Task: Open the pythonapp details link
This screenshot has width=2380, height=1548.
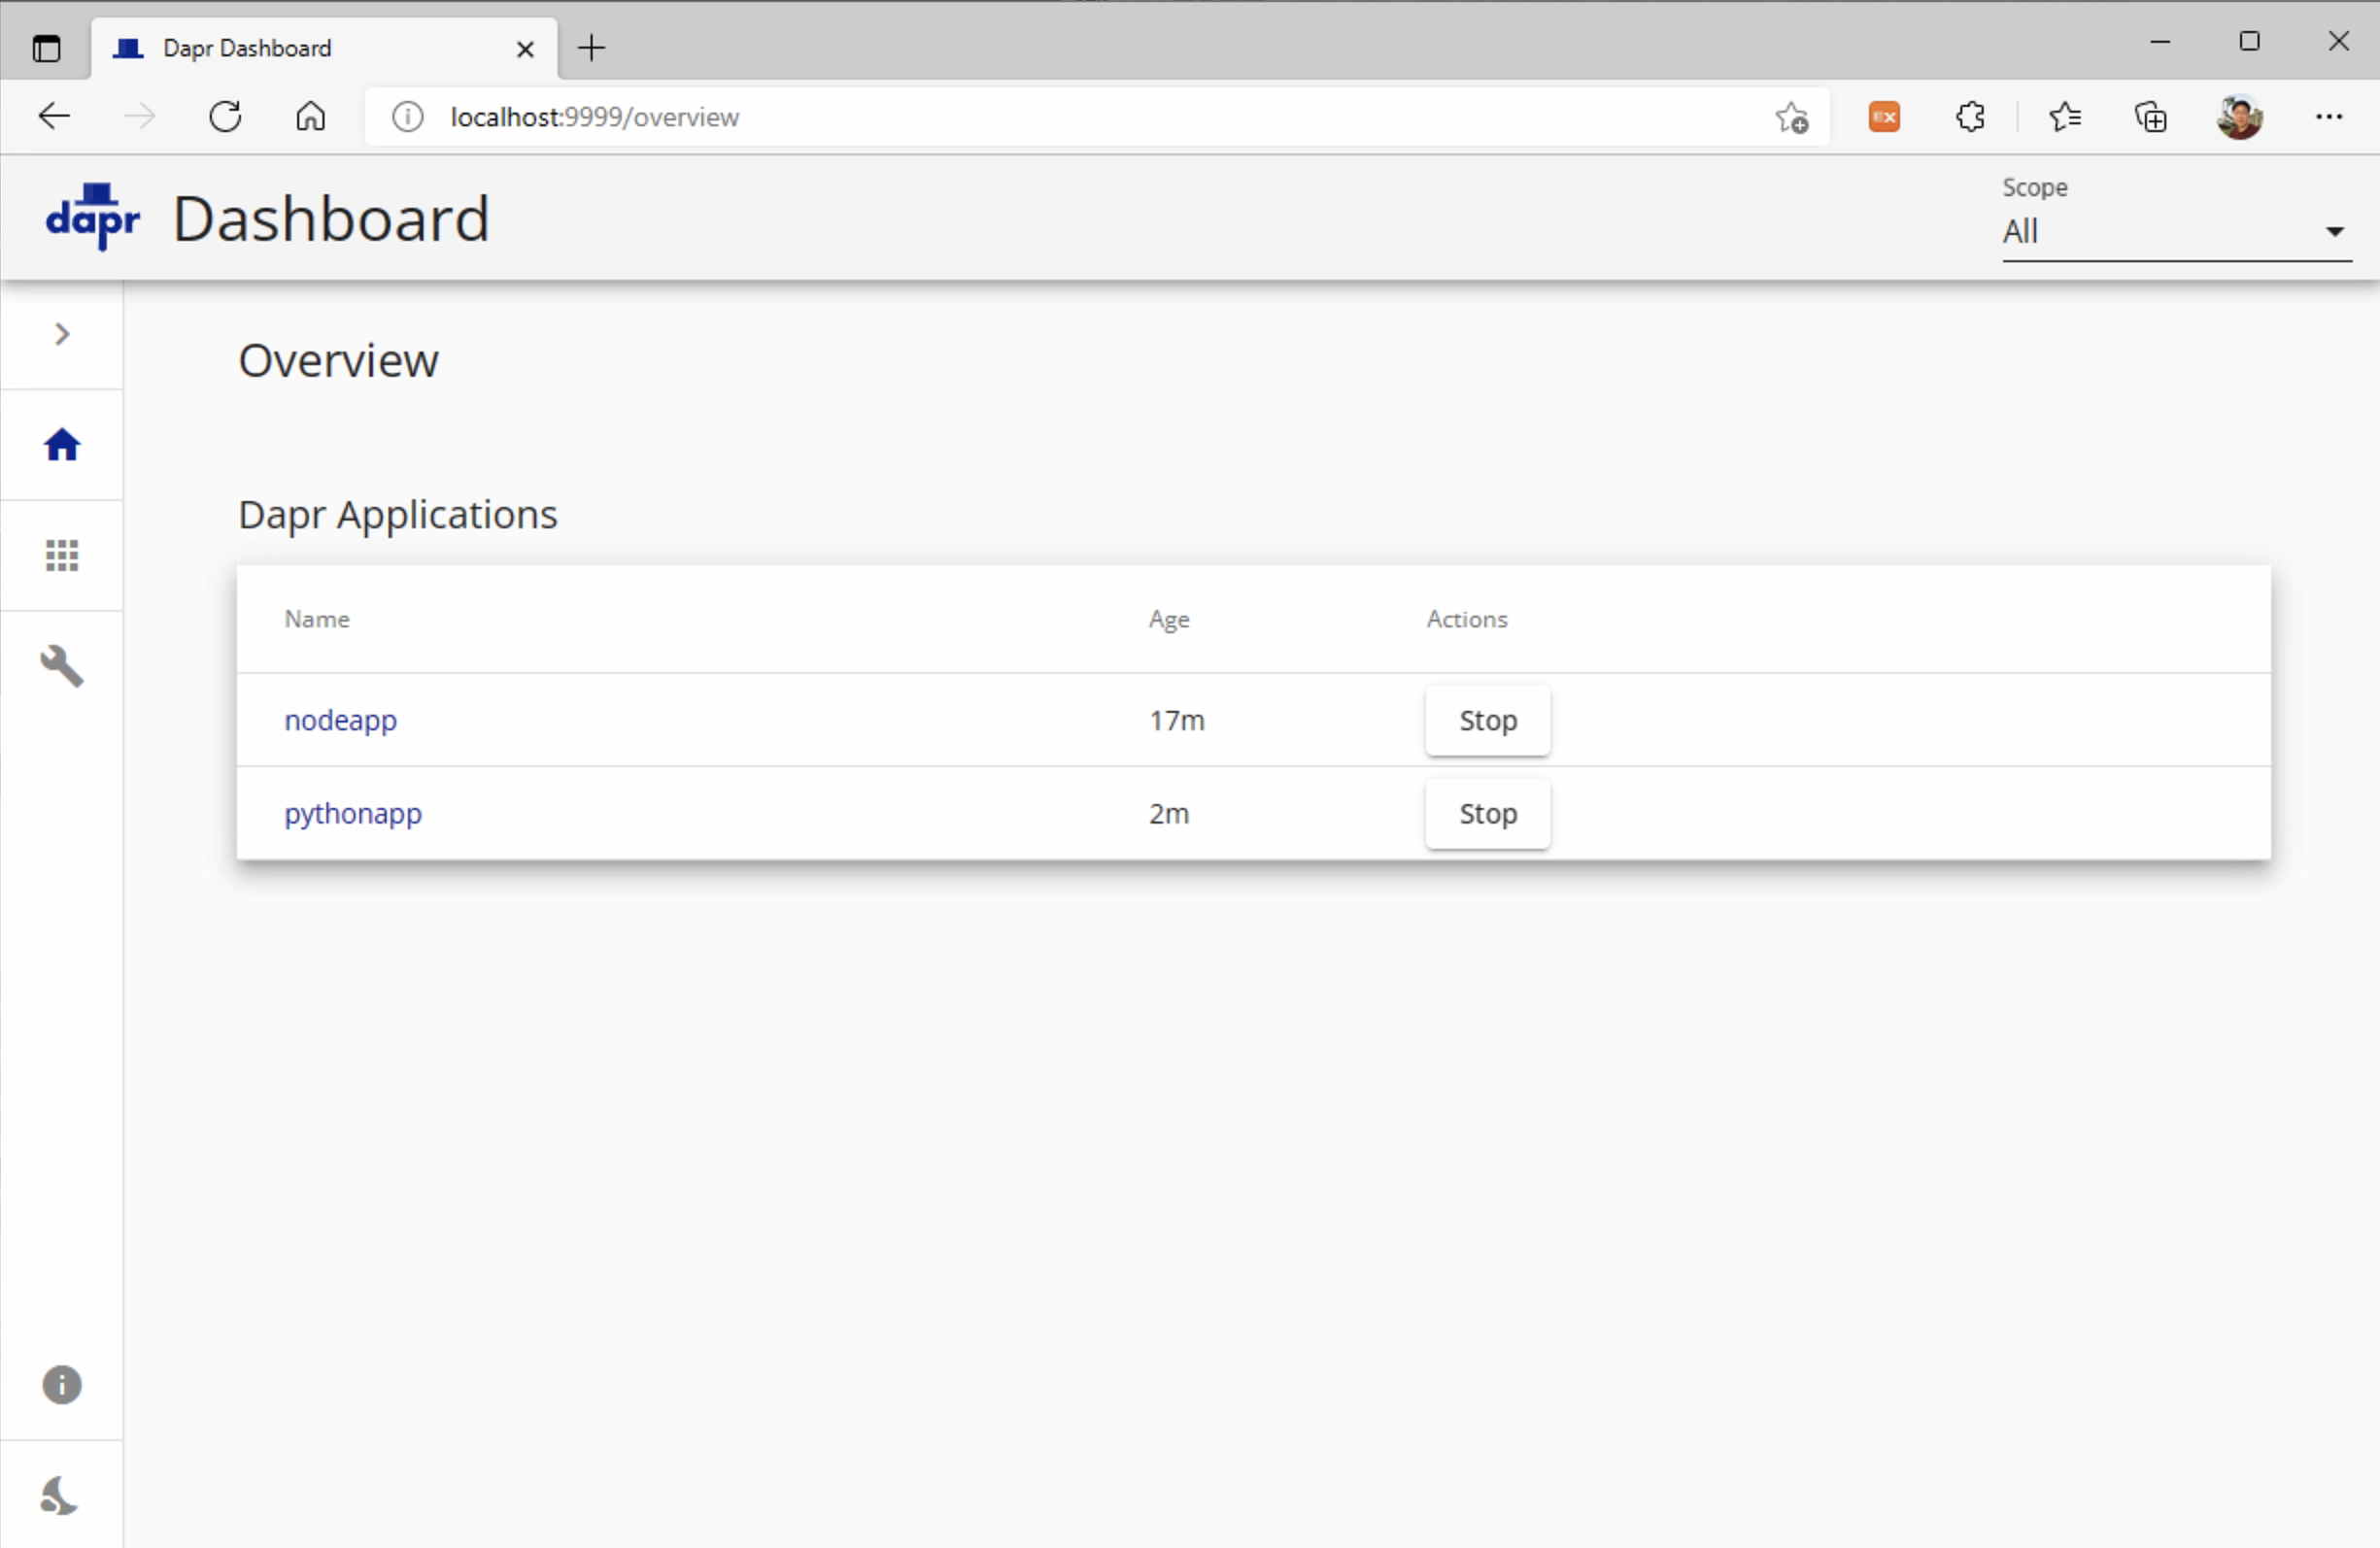Action: coord(352,813)
